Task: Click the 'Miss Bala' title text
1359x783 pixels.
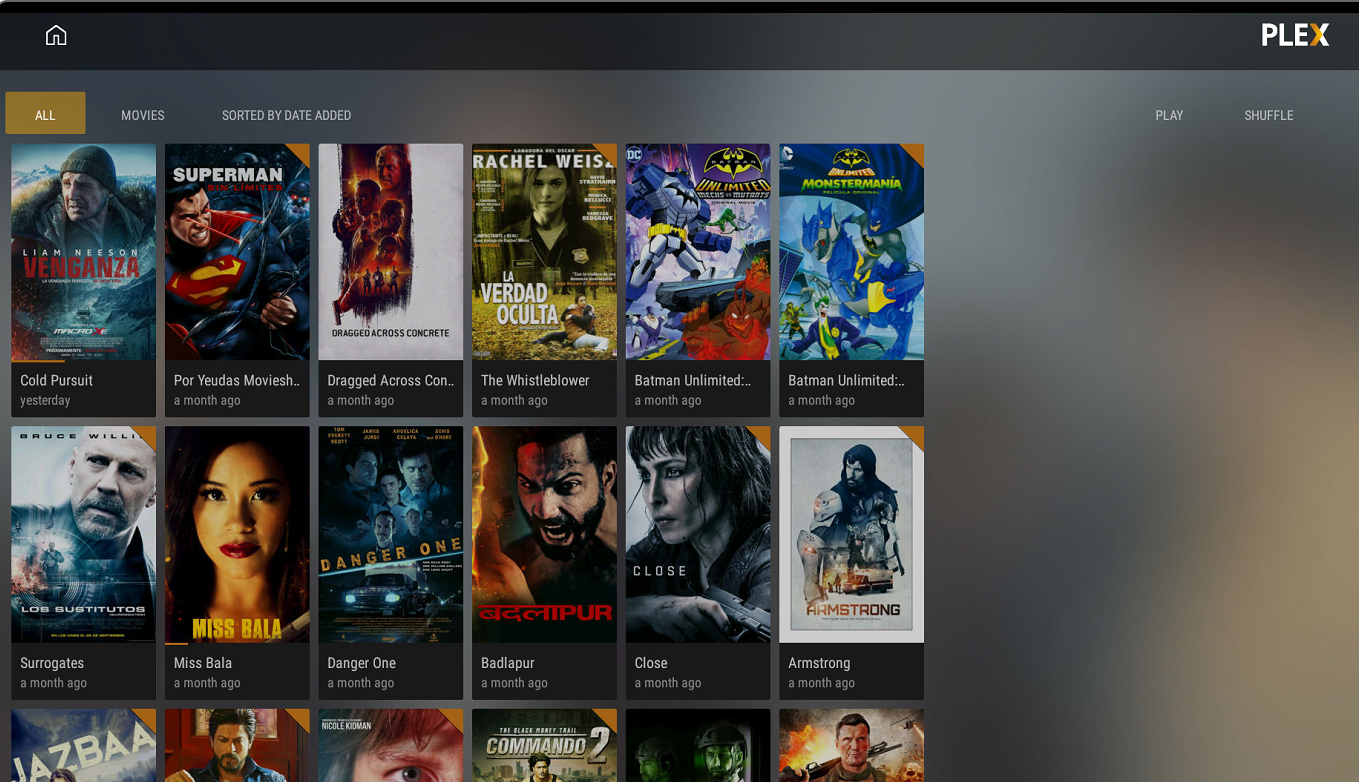Action: click(x=203, y=664)
